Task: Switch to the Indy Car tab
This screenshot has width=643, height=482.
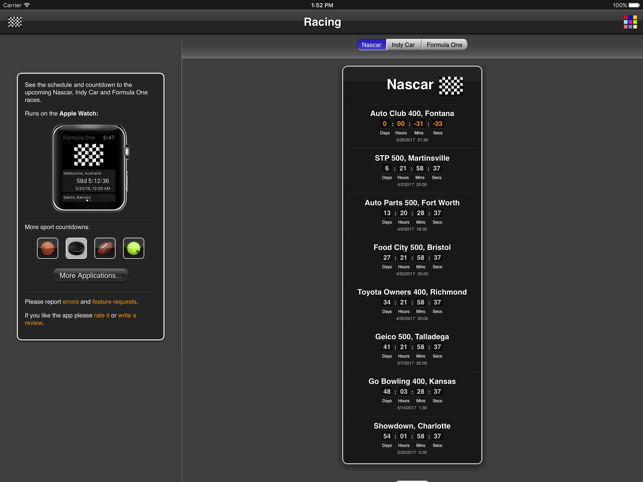Action: 404,45
